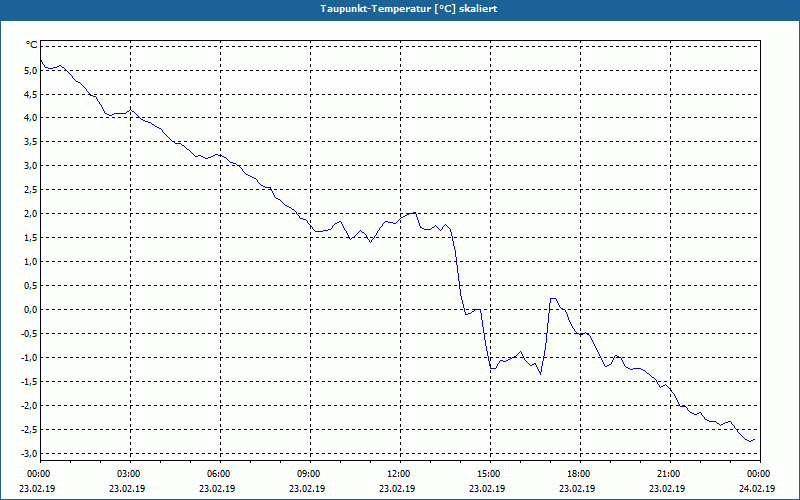
Task: Select the '2,0' y-axis value
Action: coord(31,214)
